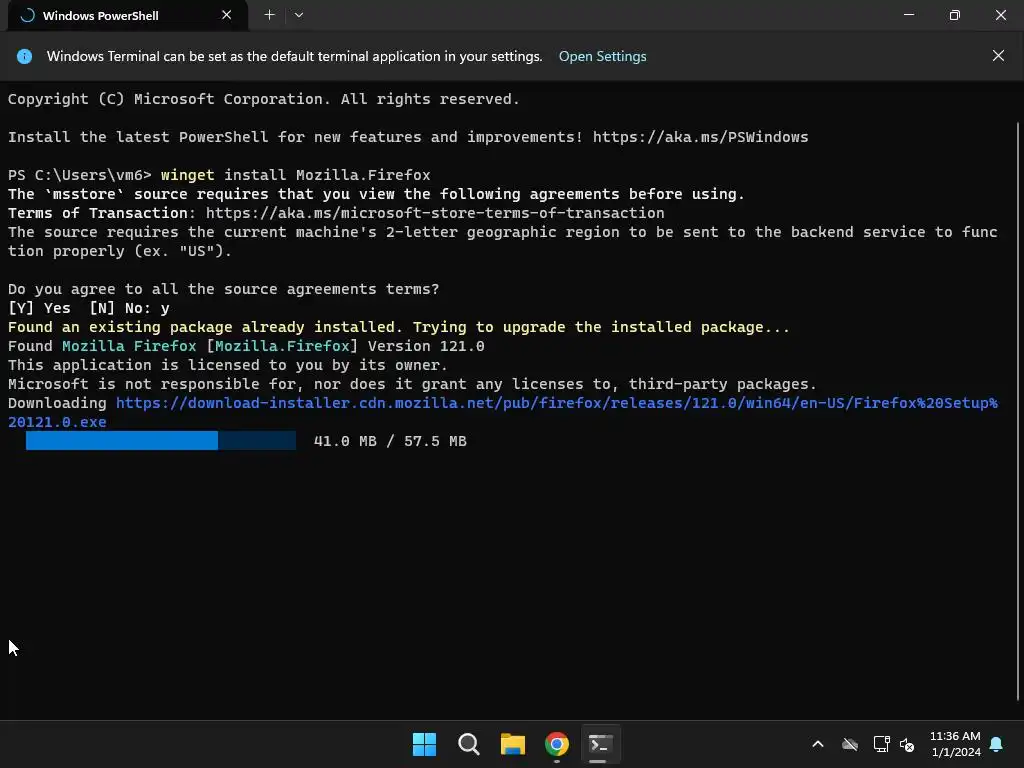Click the download progress bar
The image size is (1024, 768).
click(161, 441)
